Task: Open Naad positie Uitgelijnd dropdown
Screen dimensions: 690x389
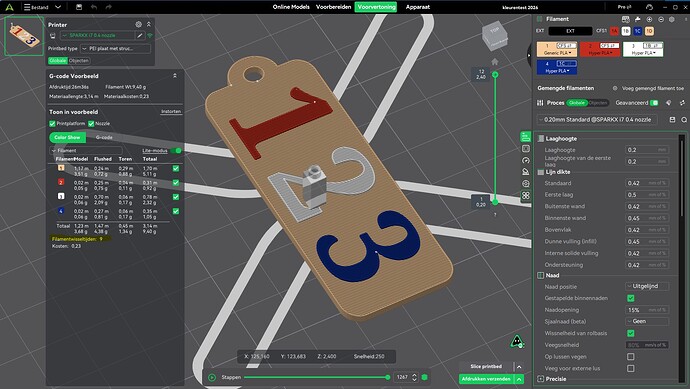Action: tap(647, 286)
